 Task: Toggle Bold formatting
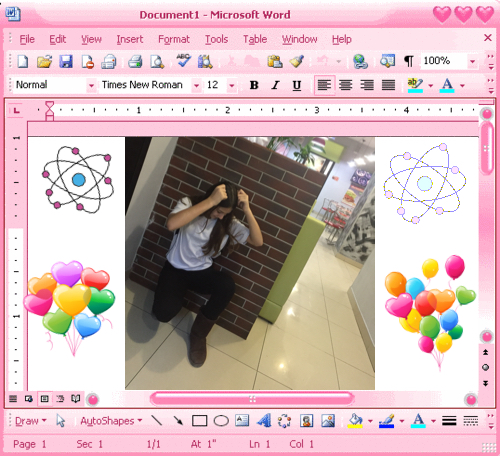coord(254,85)
